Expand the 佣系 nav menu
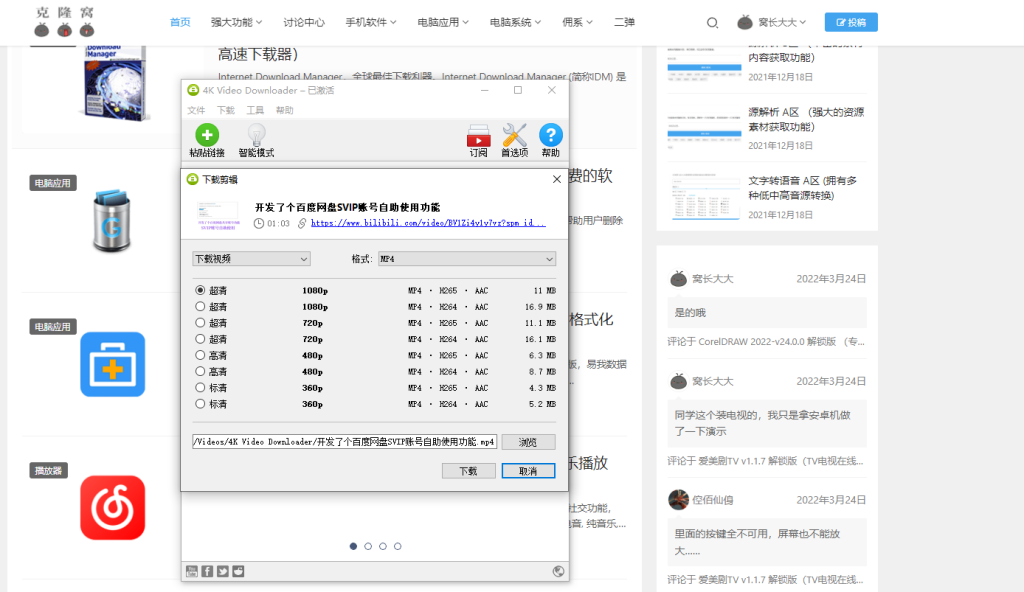This screenshot has width=1024, height=592. coord(577,22)
